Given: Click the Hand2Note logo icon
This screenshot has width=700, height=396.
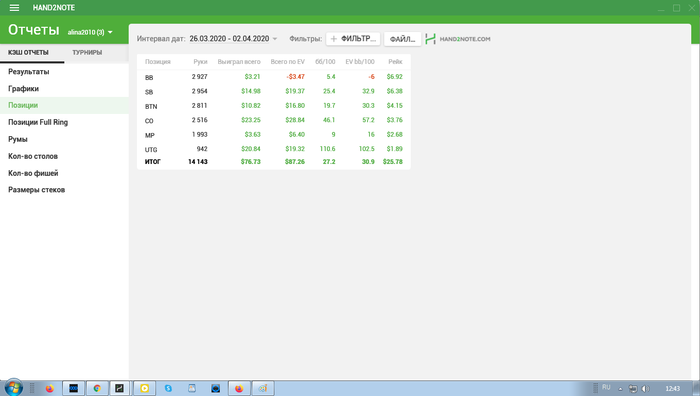Looking at the screenshot, I should [430, 39].
